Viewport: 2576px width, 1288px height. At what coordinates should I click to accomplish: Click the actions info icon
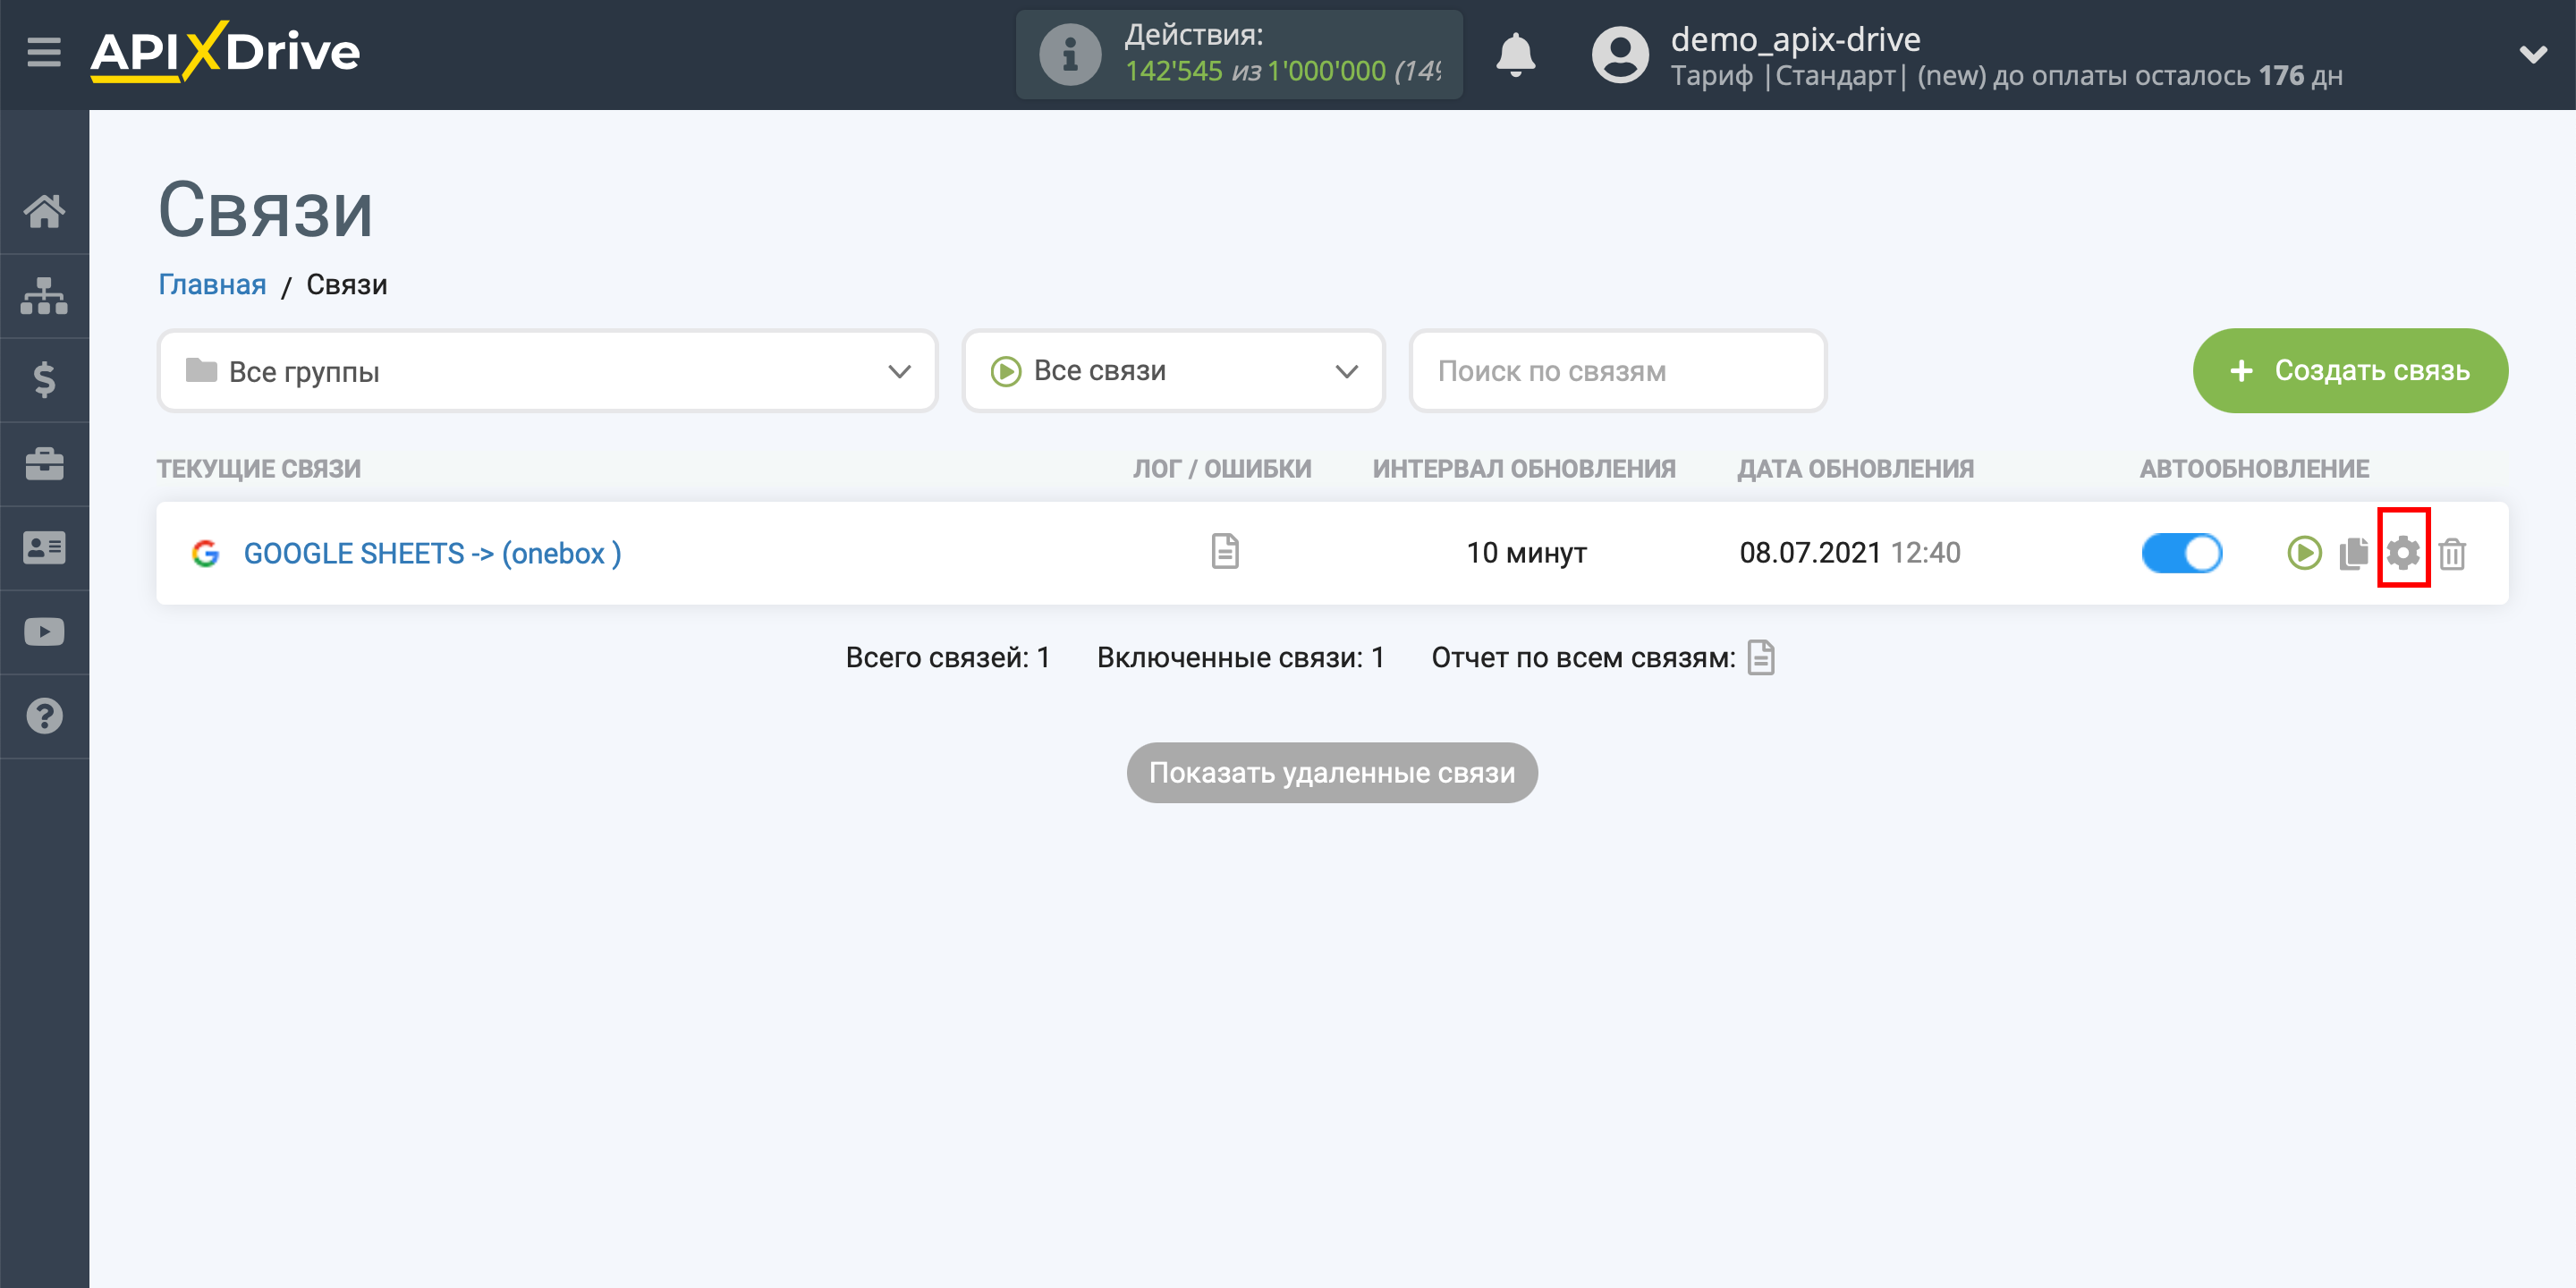pos(1070,54)
